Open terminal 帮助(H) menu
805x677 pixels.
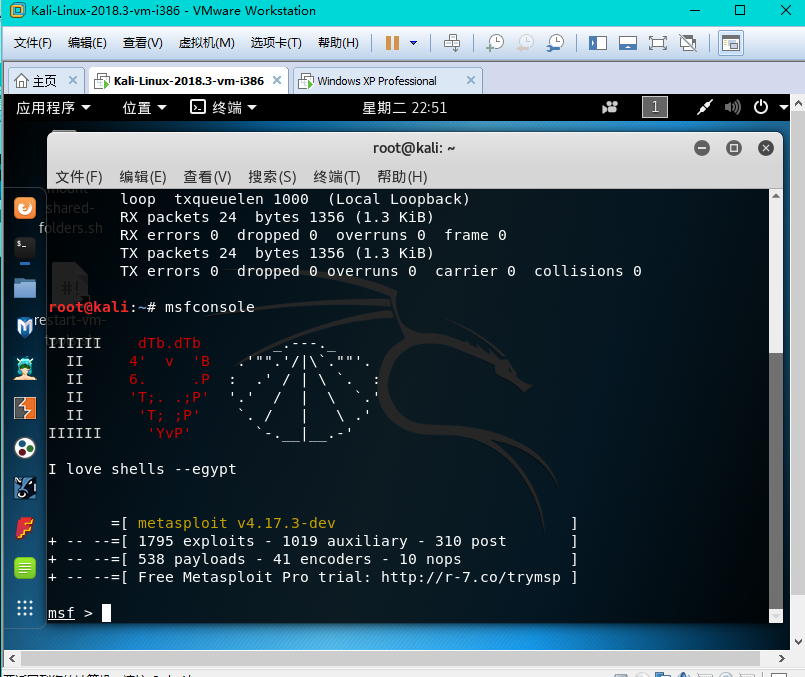[x=402, y=177]
